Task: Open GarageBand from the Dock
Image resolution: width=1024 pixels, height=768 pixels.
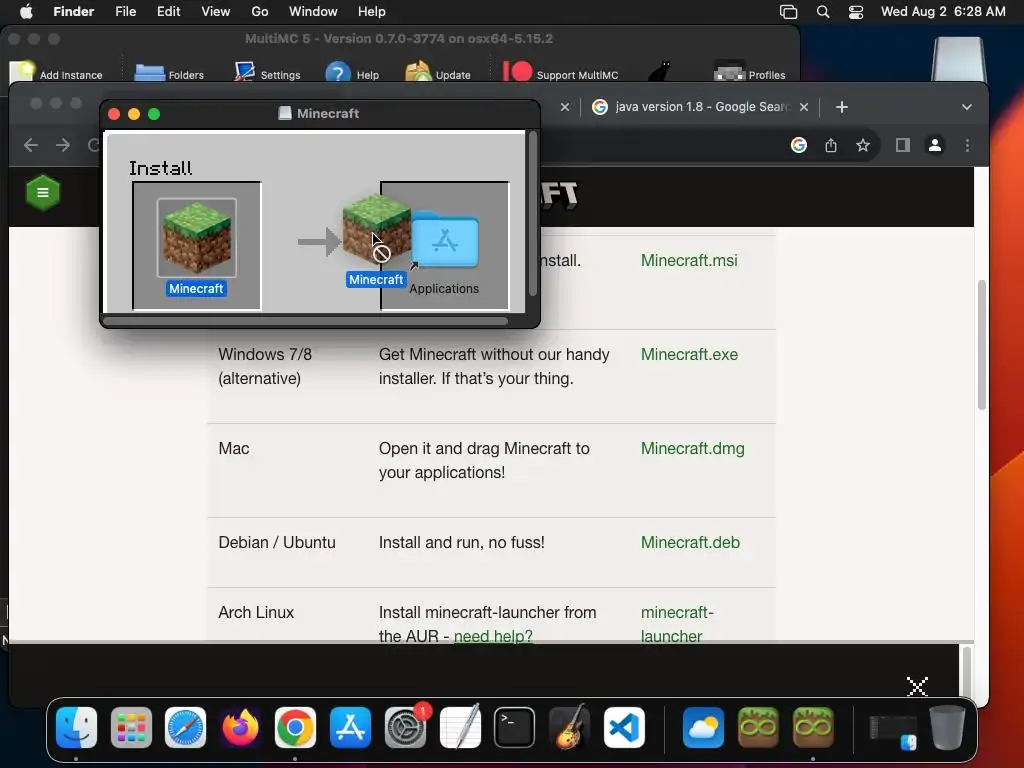Action: point(569,727)
